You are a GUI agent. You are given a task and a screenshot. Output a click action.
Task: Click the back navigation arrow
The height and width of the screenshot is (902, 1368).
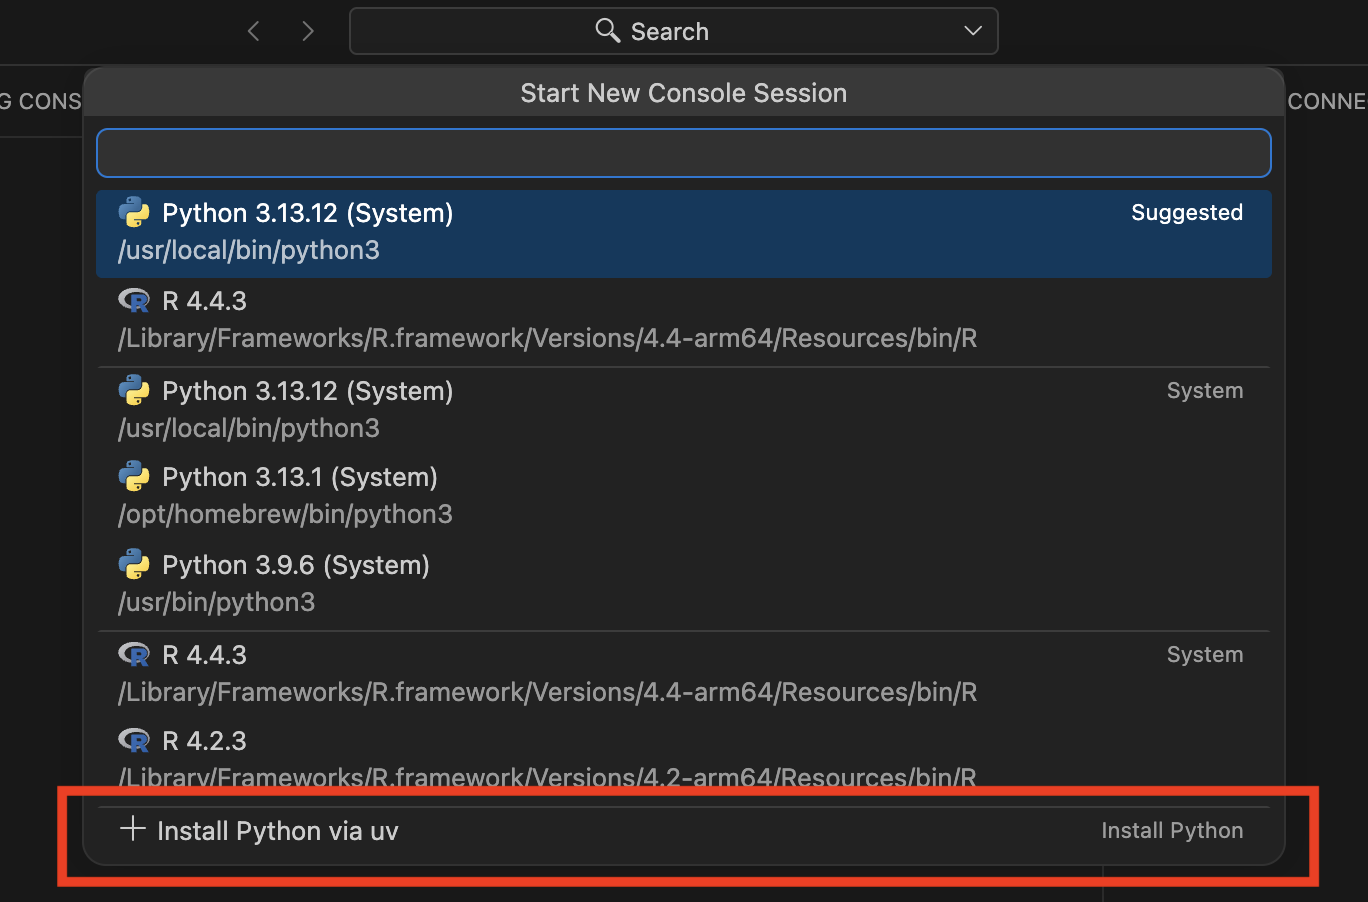pyautogui.click(x=254, y=31)
